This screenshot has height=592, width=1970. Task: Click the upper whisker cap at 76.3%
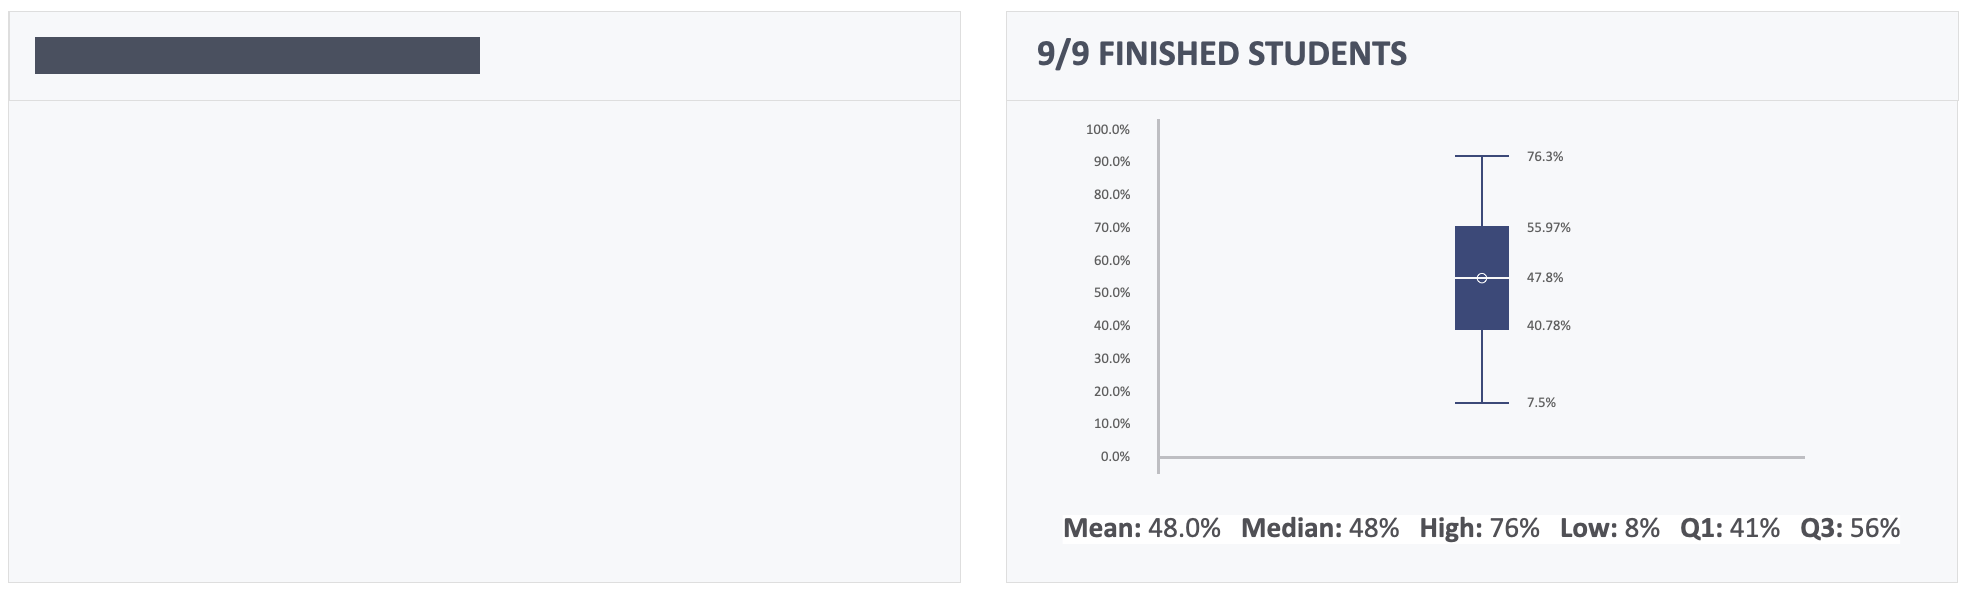click(1482, 156)
